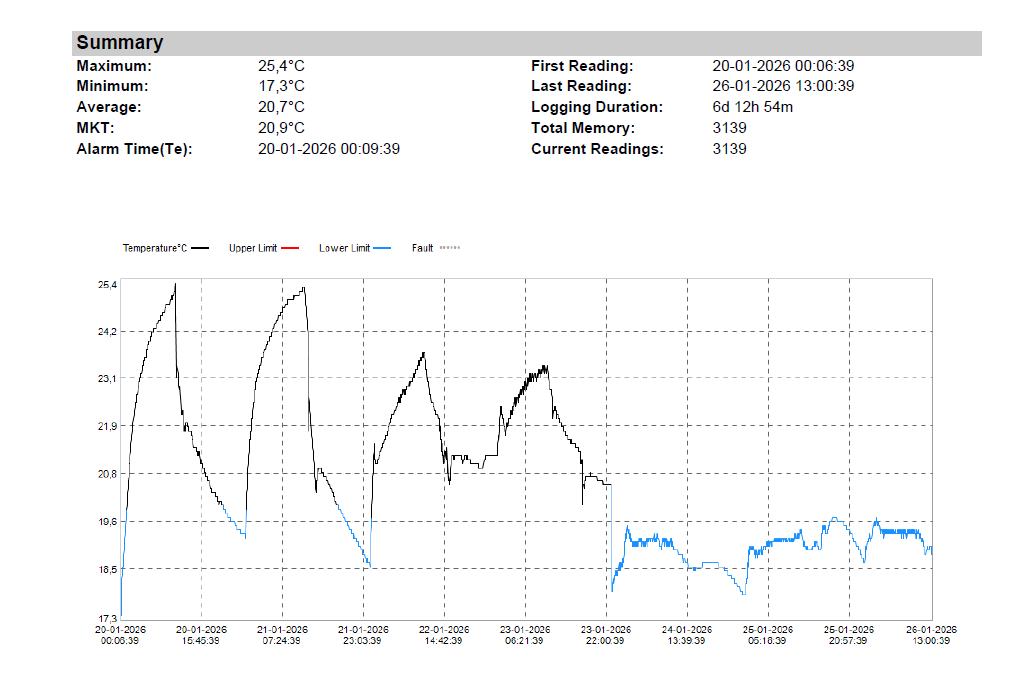Click the 22-01-2026 14:42:39 x-axis label

(x=445, y=635)
